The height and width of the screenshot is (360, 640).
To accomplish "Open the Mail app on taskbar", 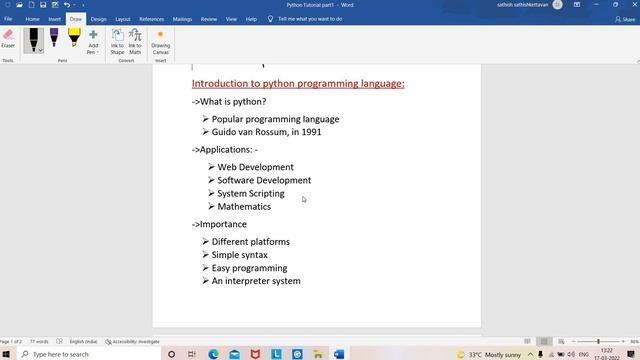I will [x=234, y=354].
